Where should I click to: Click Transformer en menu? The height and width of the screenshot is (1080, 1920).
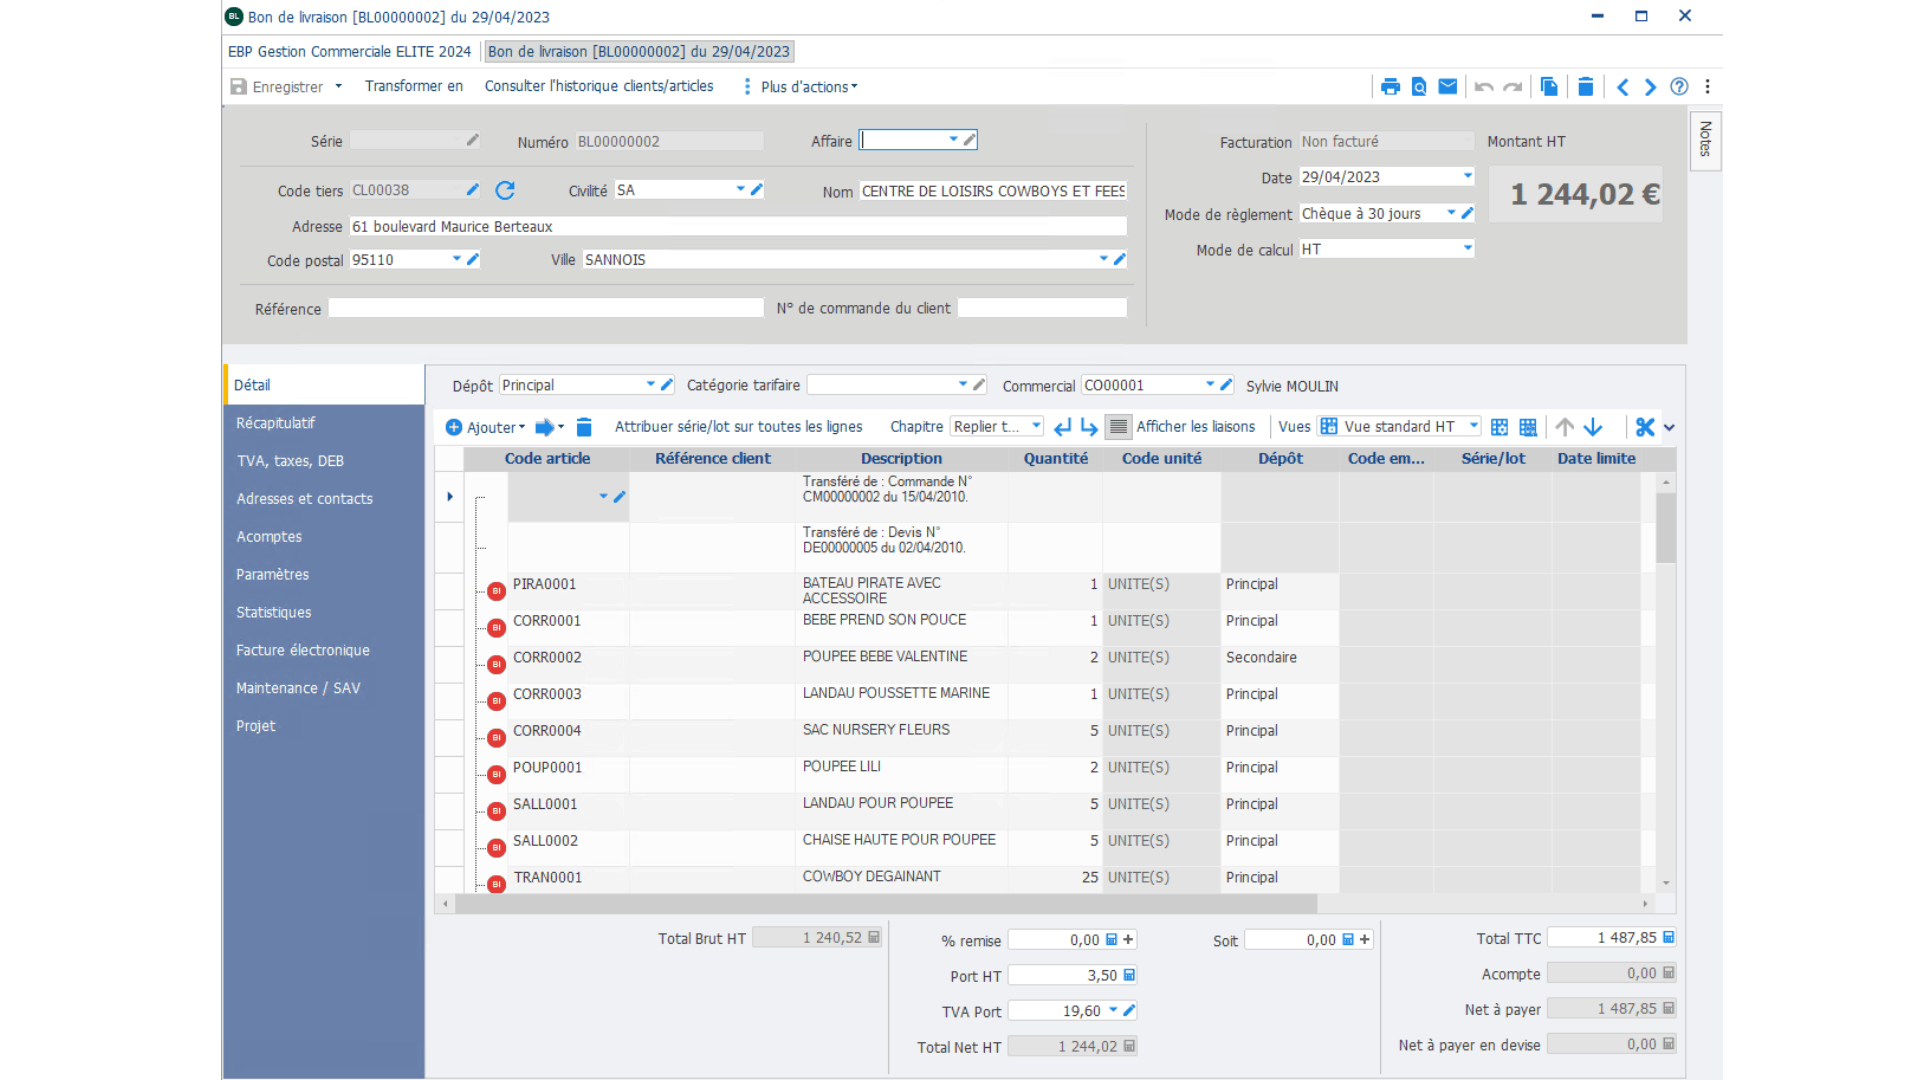[x=413, y=86]
